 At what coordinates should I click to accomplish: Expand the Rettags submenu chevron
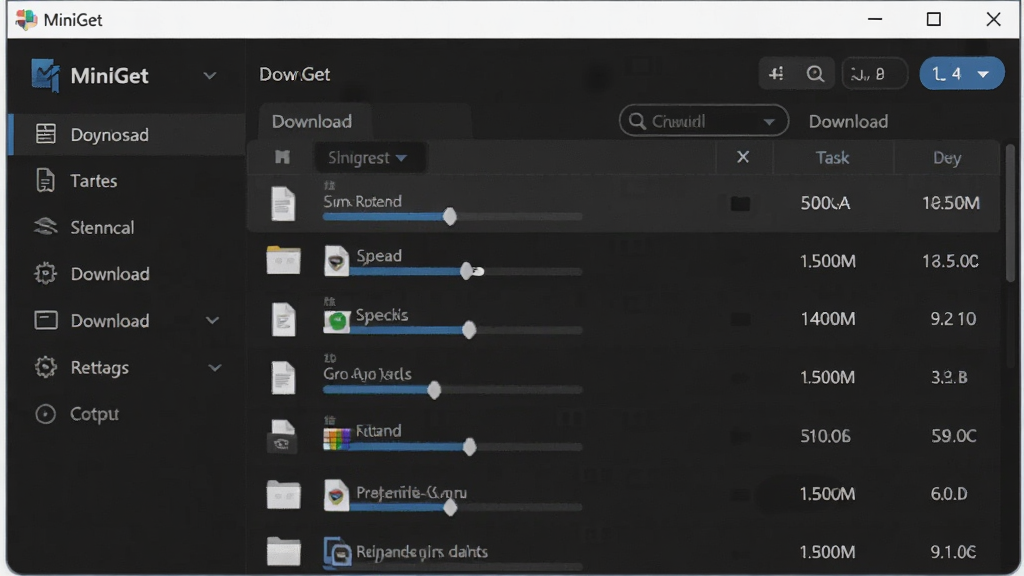214,368
